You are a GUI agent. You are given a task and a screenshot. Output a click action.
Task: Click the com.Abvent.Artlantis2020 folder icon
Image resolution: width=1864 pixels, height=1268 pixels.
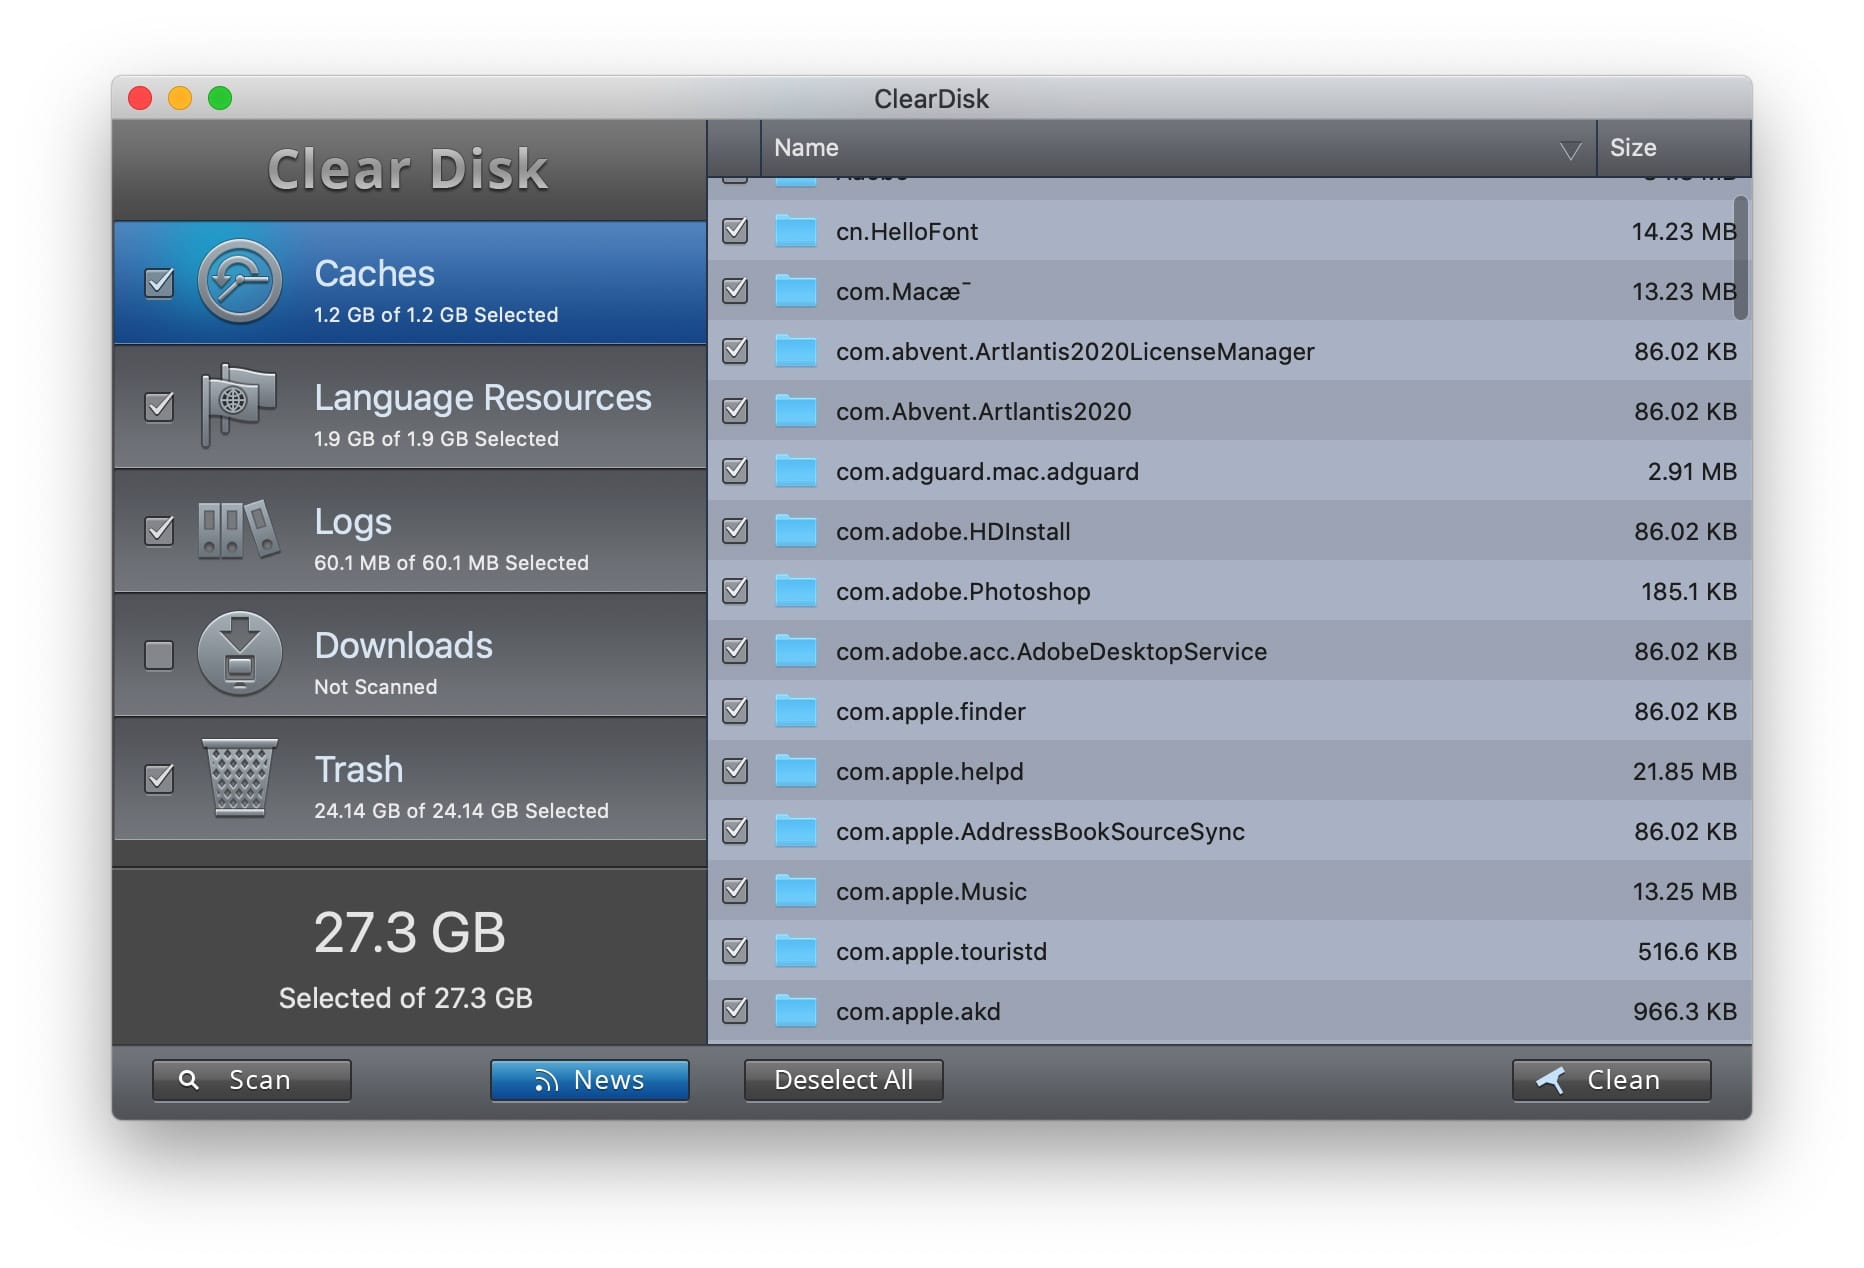[x=796, y=411]
